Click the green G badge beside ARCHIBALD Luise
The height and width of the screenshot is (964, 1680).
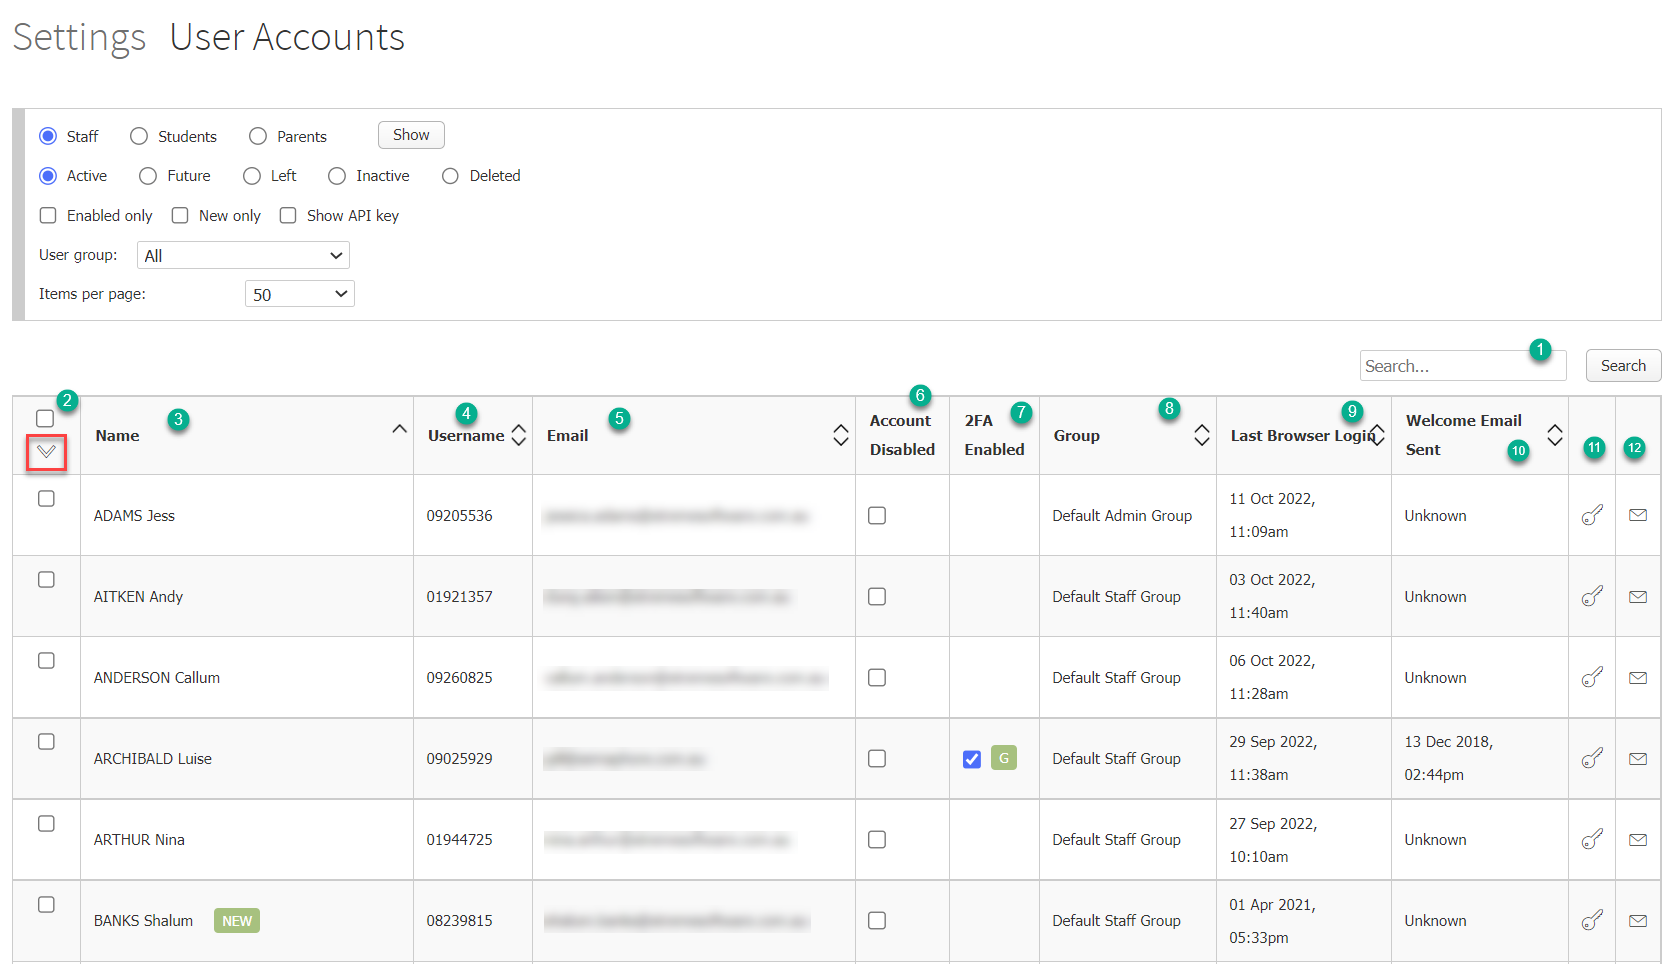pyautogui.click(x=1004, y=758)
